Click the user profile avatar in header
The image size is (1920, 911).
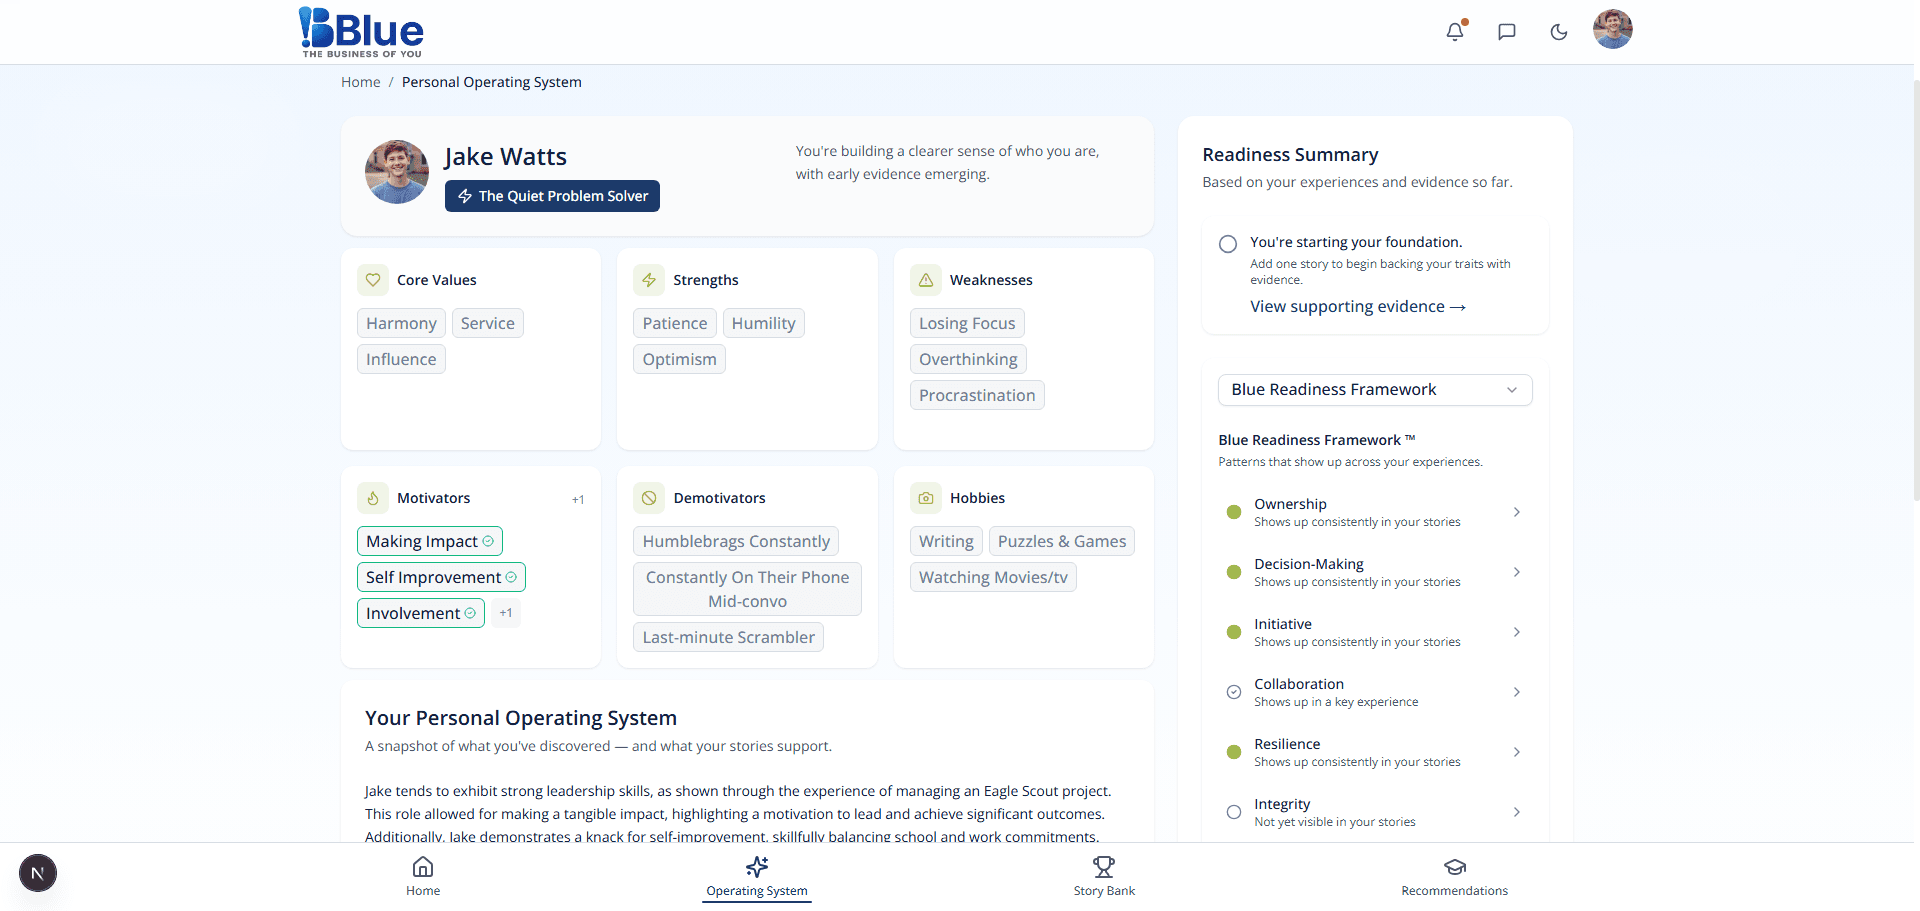click(x=1612, y=29)
